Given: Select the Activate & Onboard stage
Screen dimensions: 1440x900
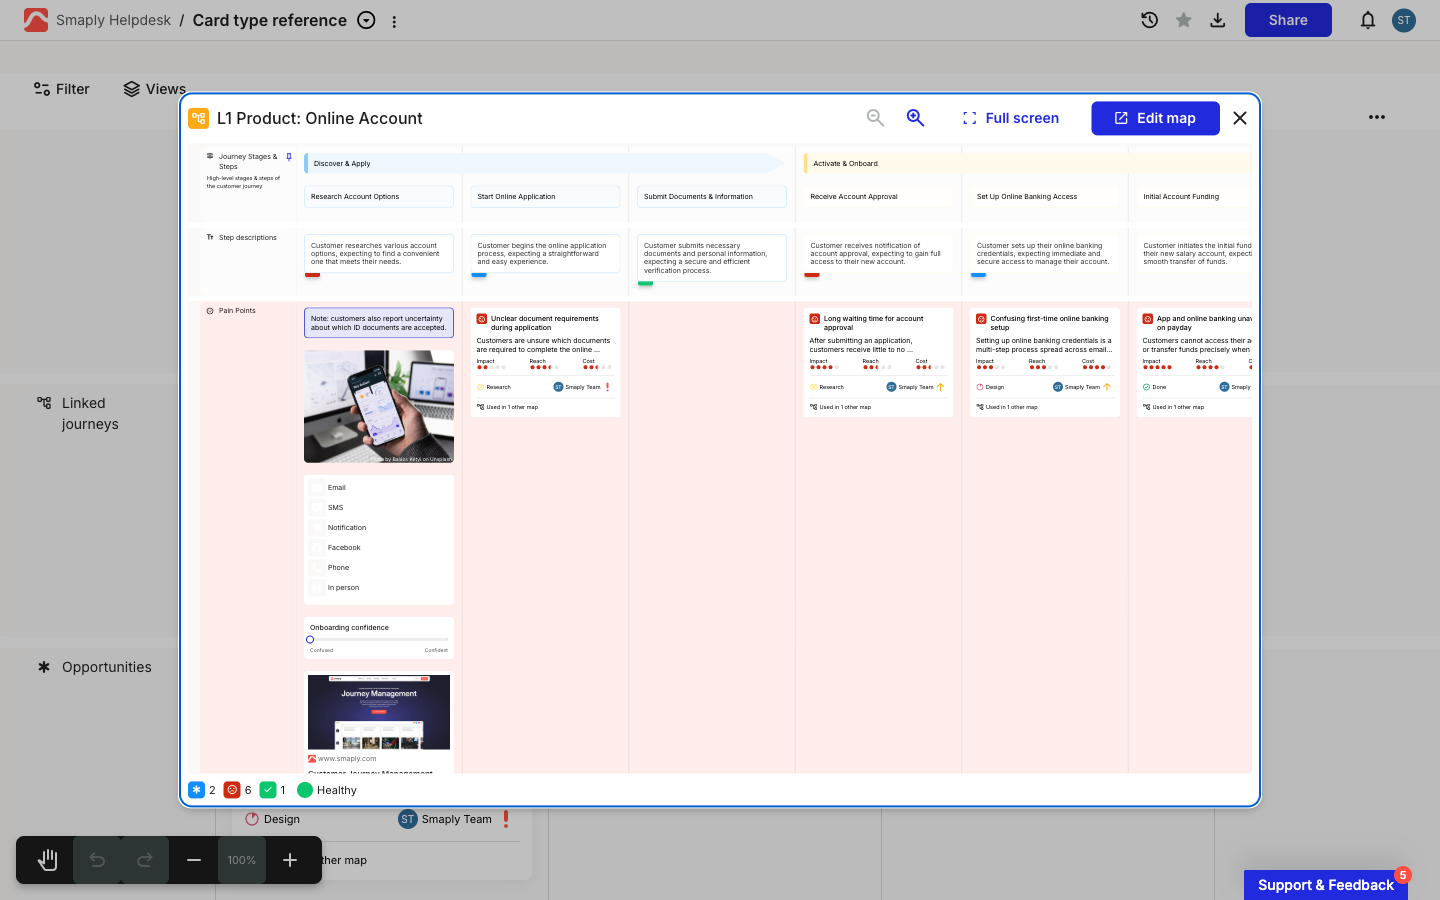Looking at the screenshot, I should tap(1027, 163).
